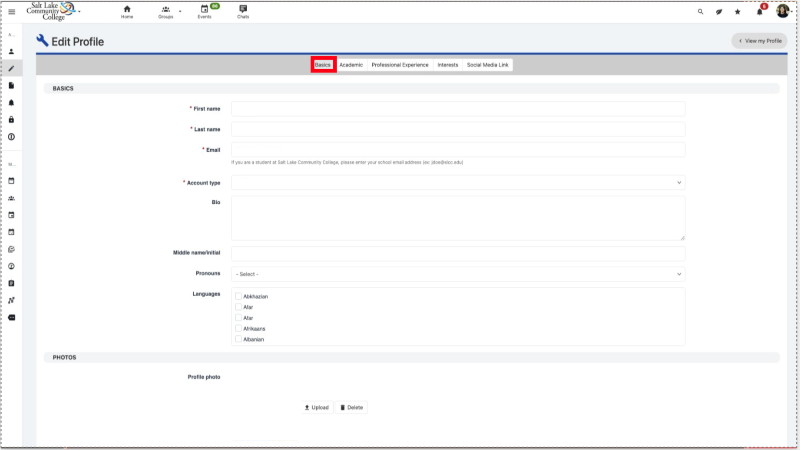The image size is (800, 450).
Task: Click the user avatar in top right
Action: click(782, 11)
